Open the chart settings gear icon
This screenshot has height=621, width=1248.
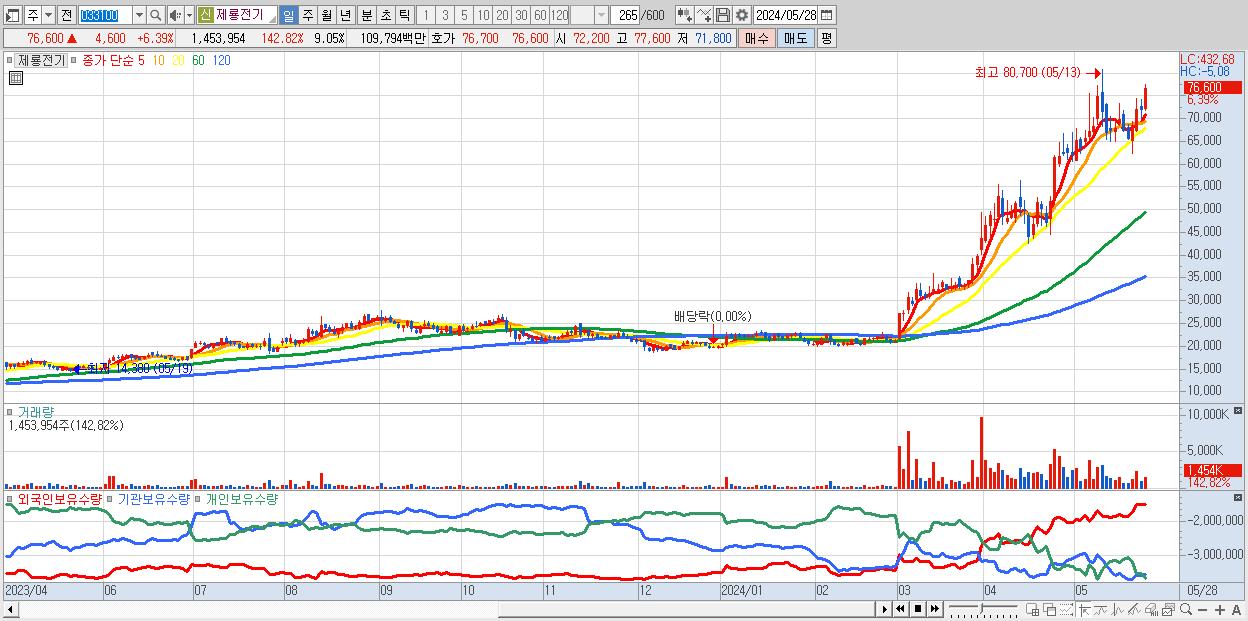pyautogui.click(x=742, y=15)
